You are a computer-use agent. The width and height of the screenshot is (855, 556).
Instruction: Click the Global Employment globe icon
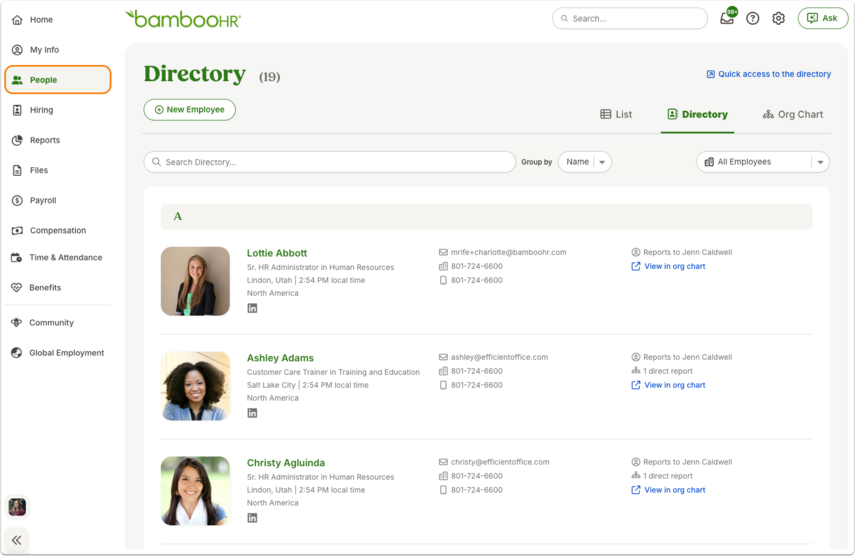pos(16,353)
